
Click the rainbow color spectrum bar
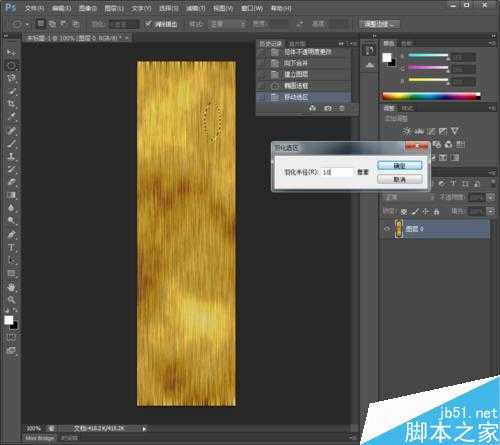tap(431, 96)
